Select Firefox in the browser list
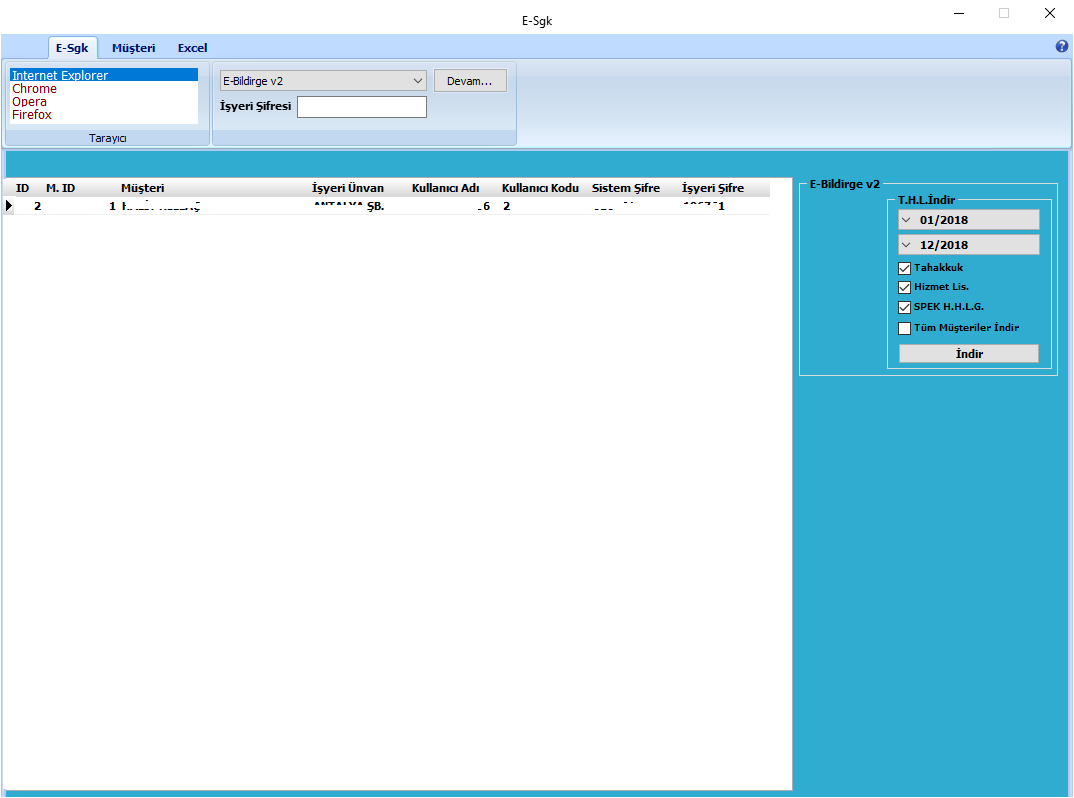This screenshot has width=1074, height=798. (x=32, y=115)
